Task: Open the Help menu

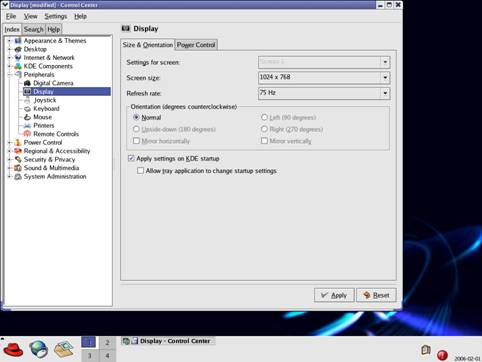Action: tap(80, 16)
